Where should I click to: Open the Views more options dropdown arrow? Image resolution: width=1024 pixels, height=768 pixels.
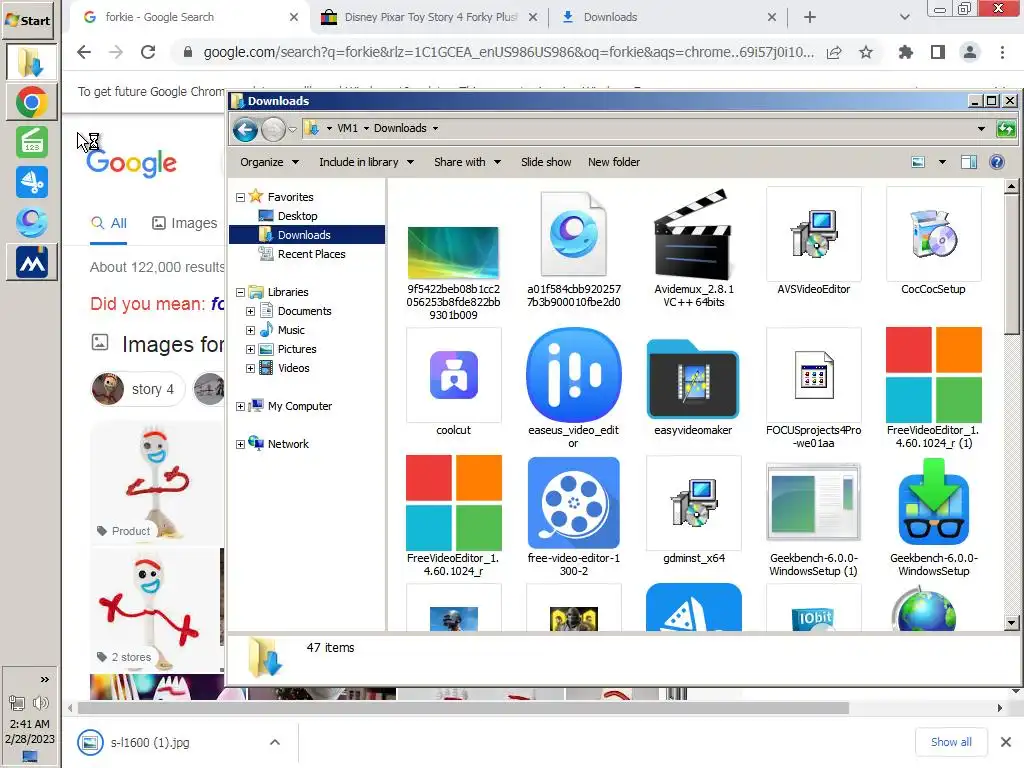click(942, 162)
